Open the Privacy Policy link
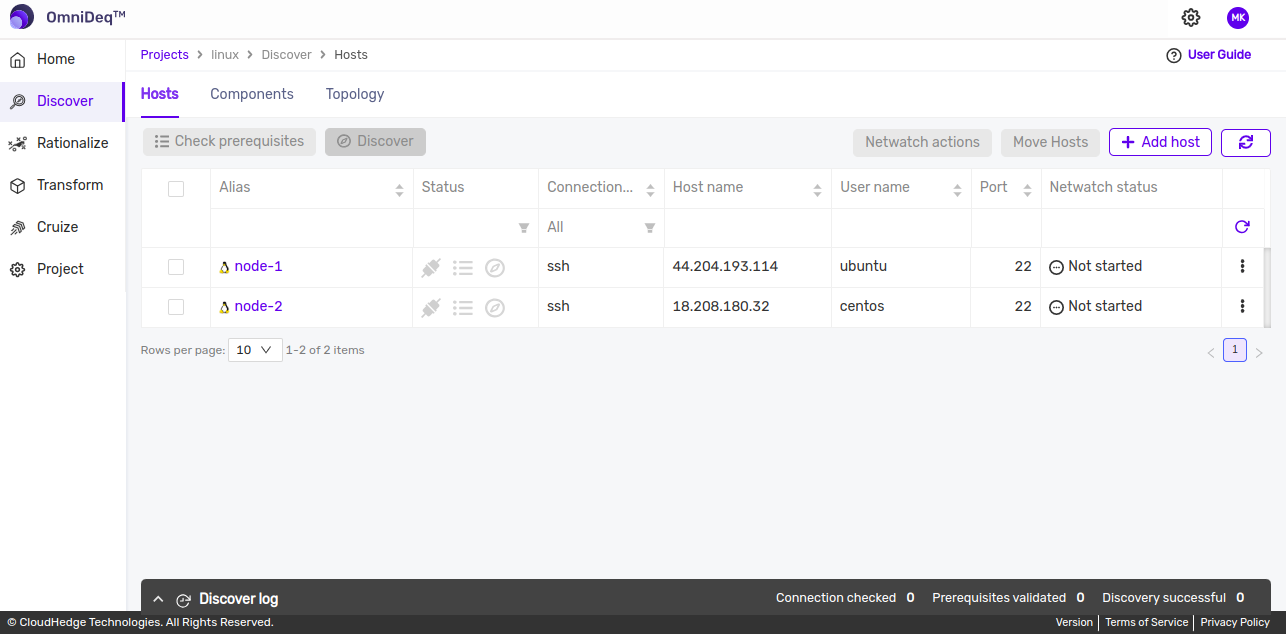This screenshot has height=634, width=1286. pos(1235,622)
